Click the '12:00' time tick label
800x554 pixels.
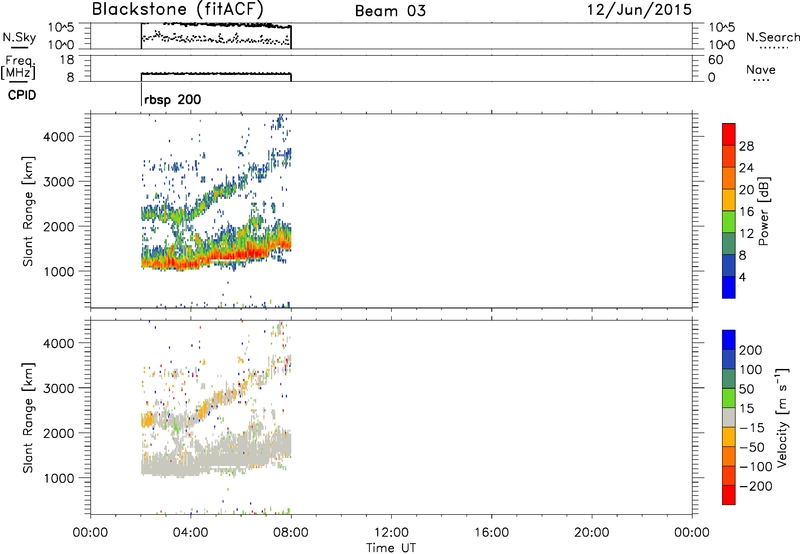click(x=391, y=533)
